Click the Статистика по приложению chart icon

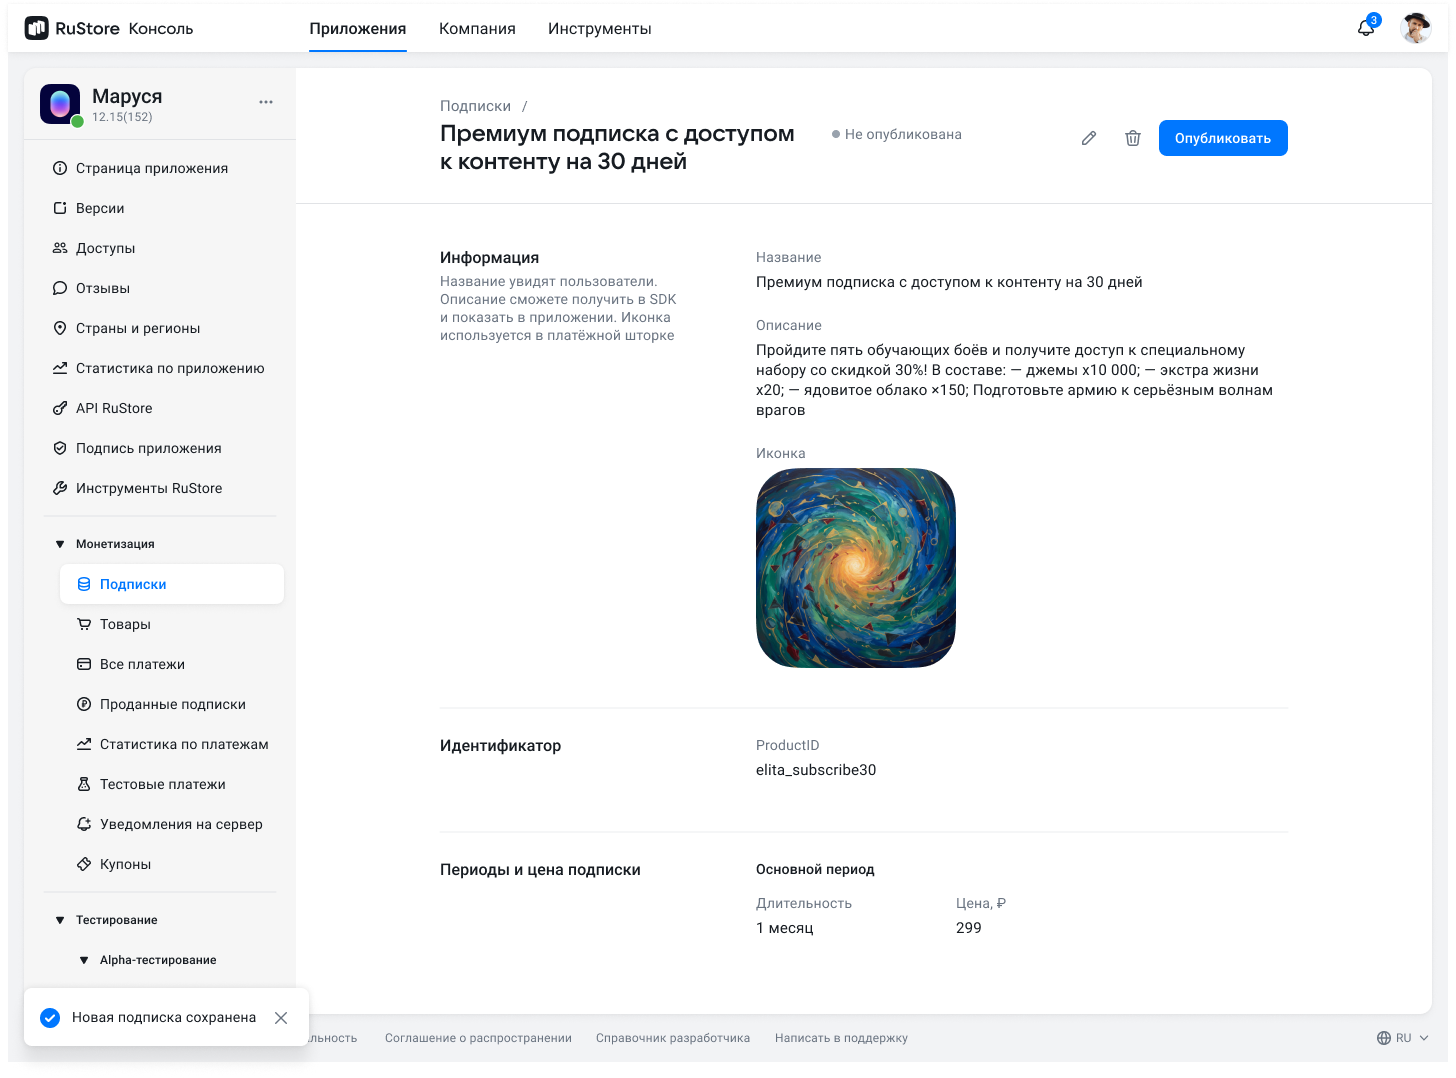point(60,368)
